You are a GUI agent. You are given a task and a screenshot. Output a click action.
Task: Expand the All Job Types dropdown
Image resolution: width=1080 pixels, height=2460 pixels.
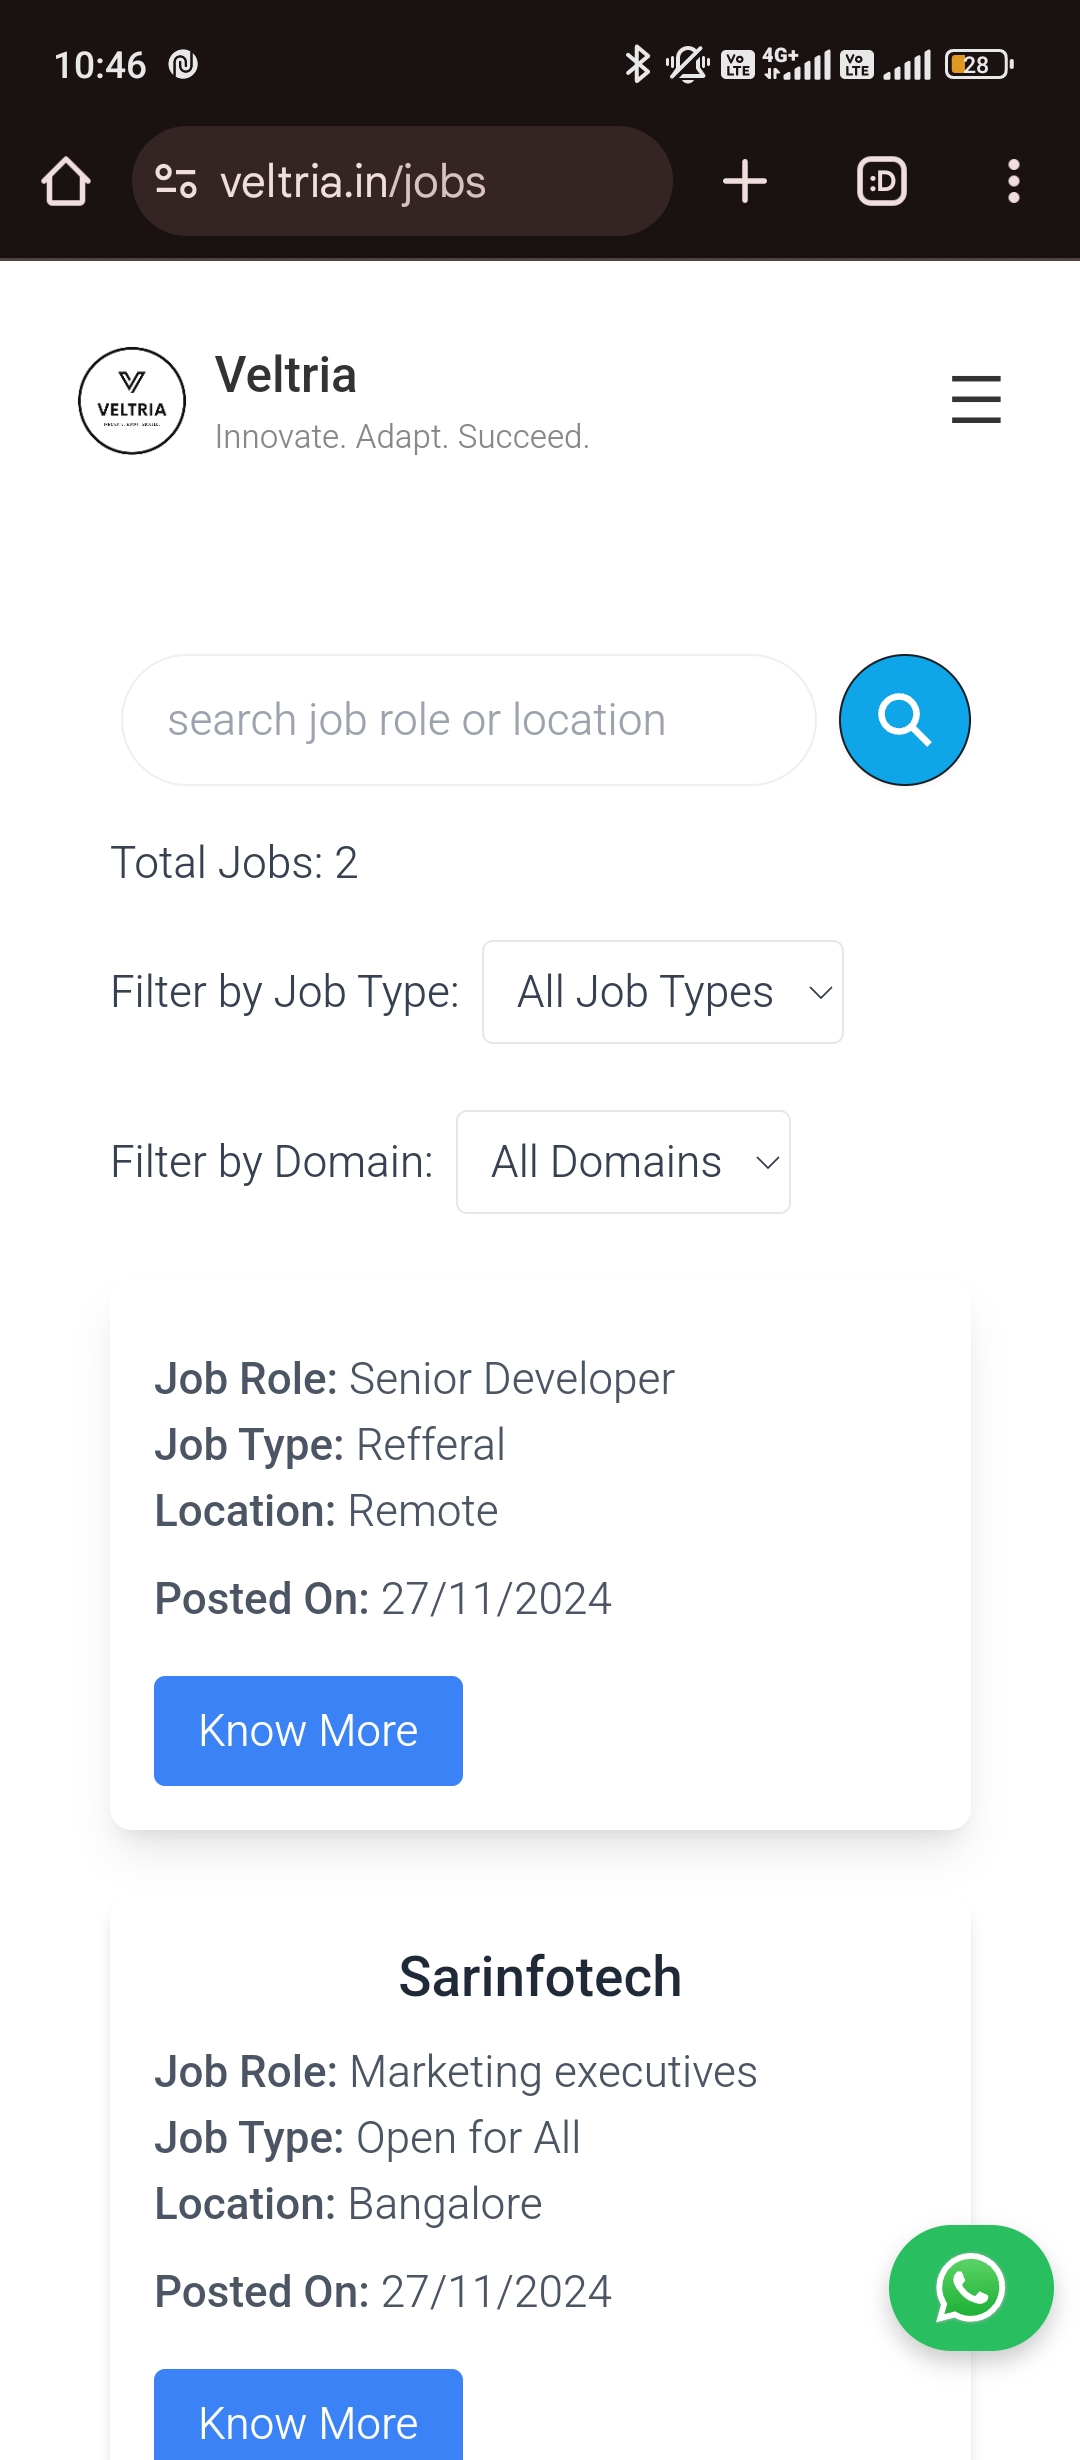click(662, 992)
